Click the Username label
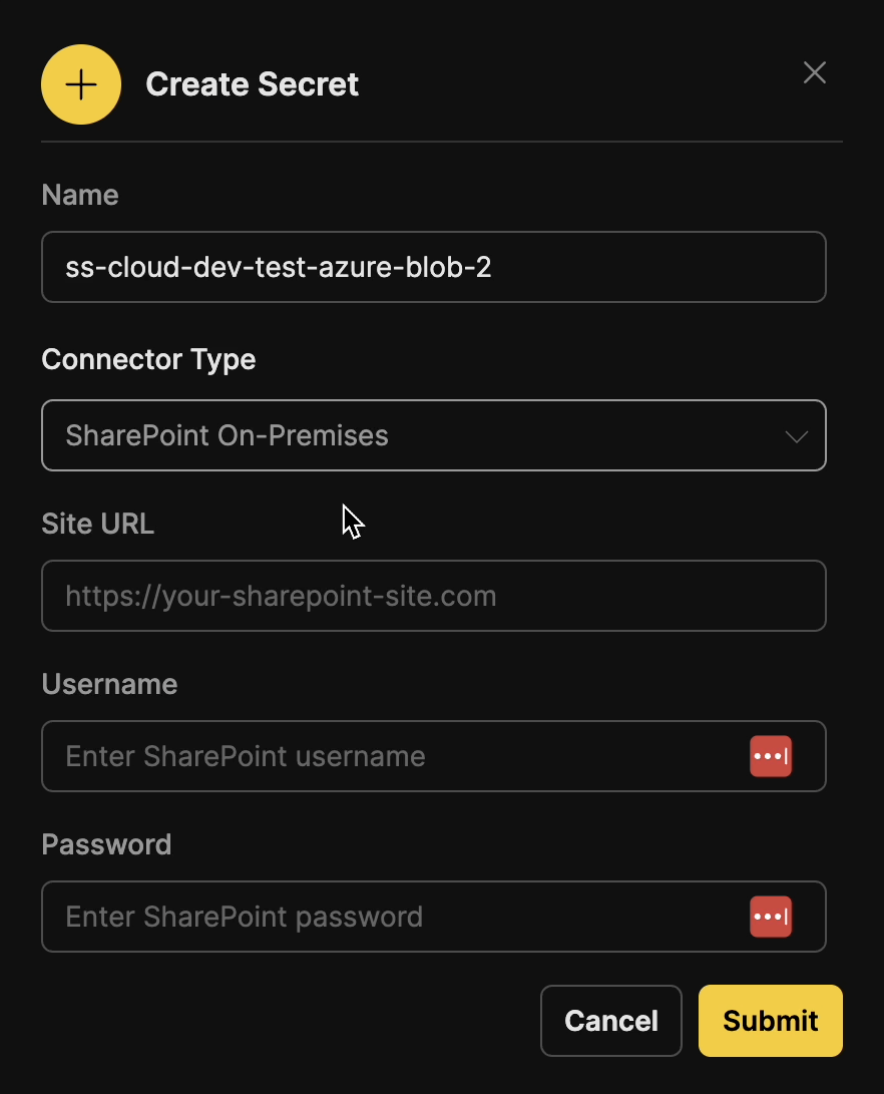884x1094 pixels. tap(109, 684)
